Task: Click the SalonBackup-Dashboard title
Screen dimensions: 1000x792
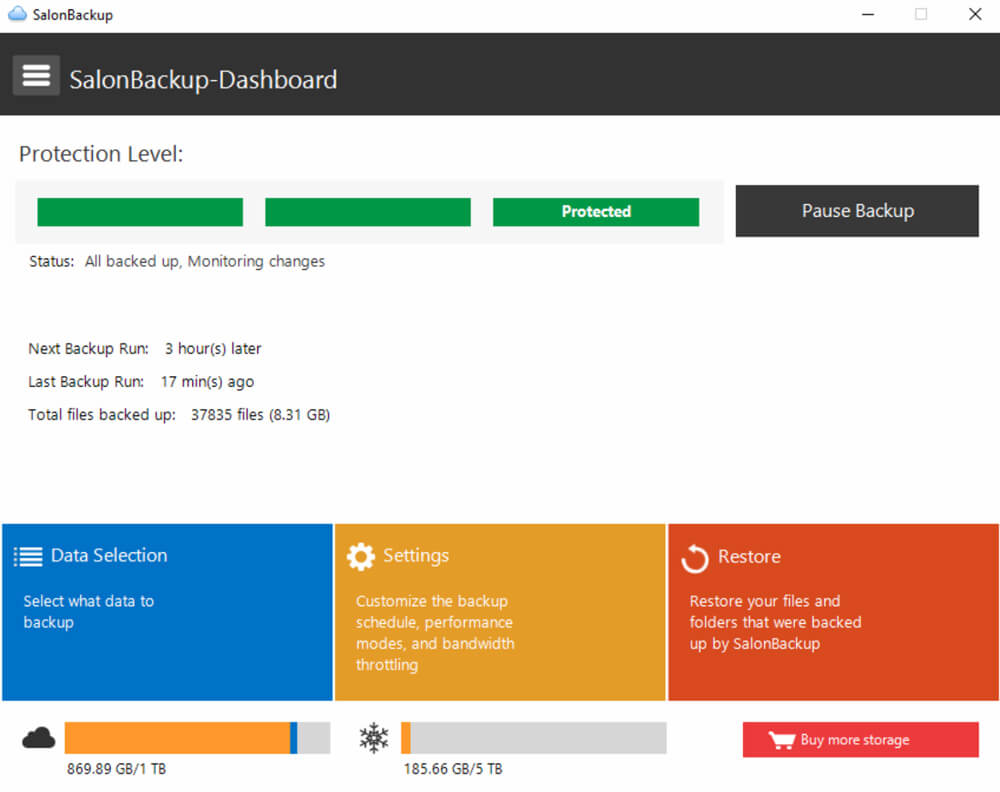Action: coord(203,80)
